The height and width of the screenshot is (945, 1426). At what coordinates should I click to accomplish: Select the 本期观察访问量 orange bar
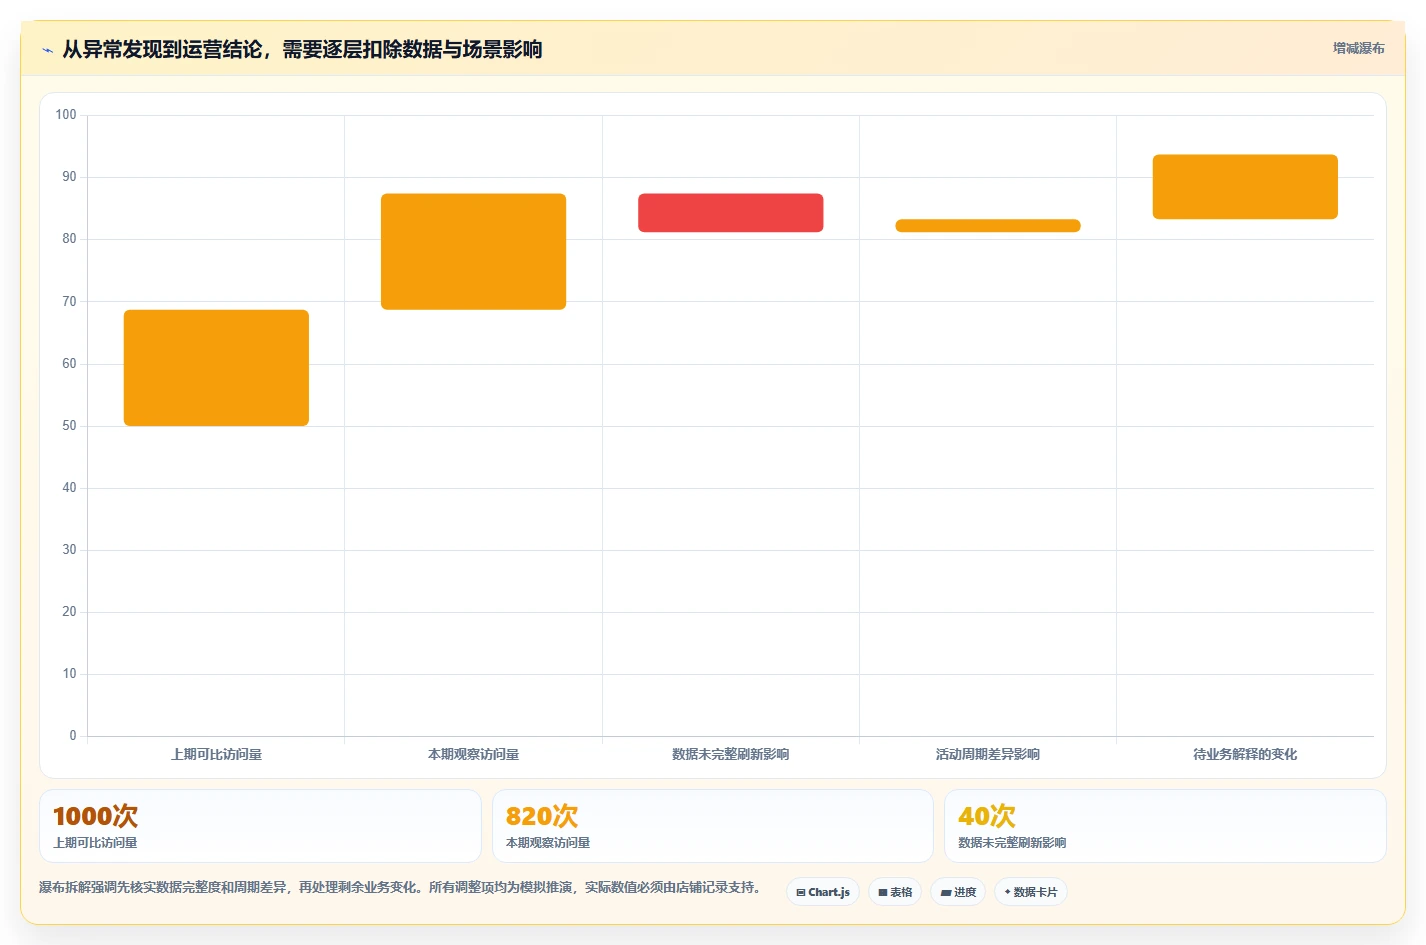(x=473, y=251)
